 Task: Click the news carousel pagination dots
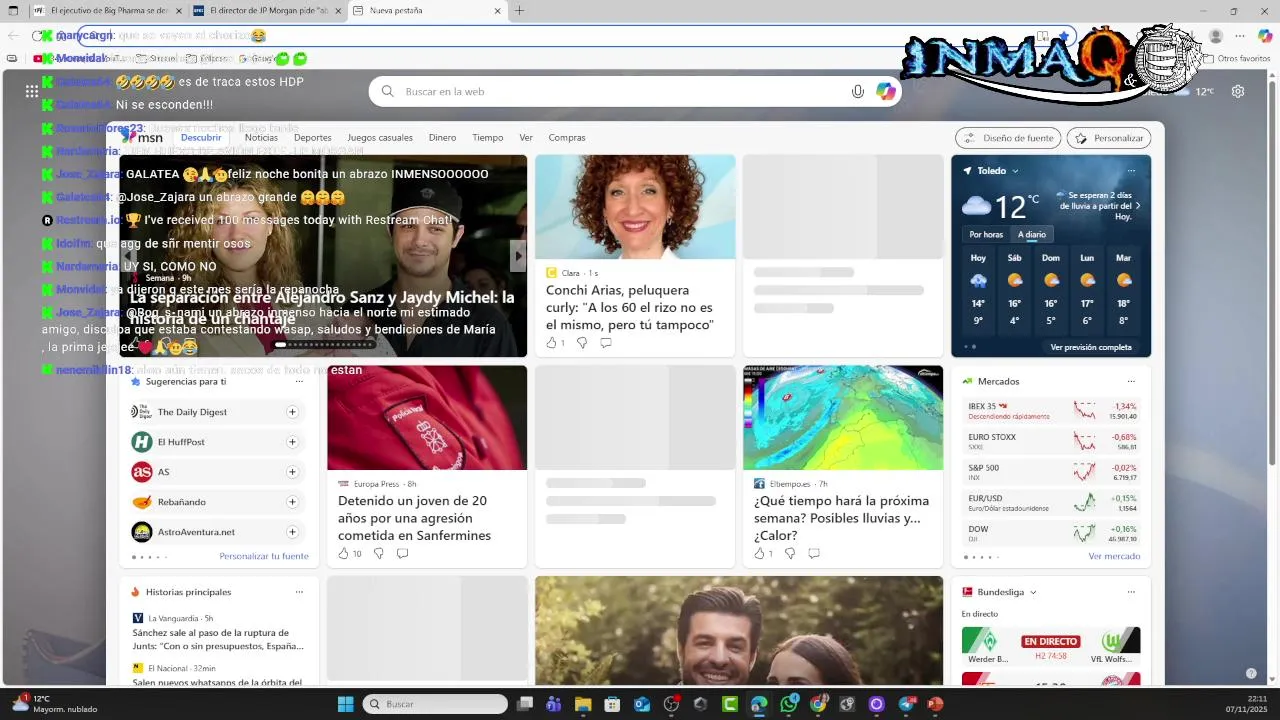pos(323,345)
